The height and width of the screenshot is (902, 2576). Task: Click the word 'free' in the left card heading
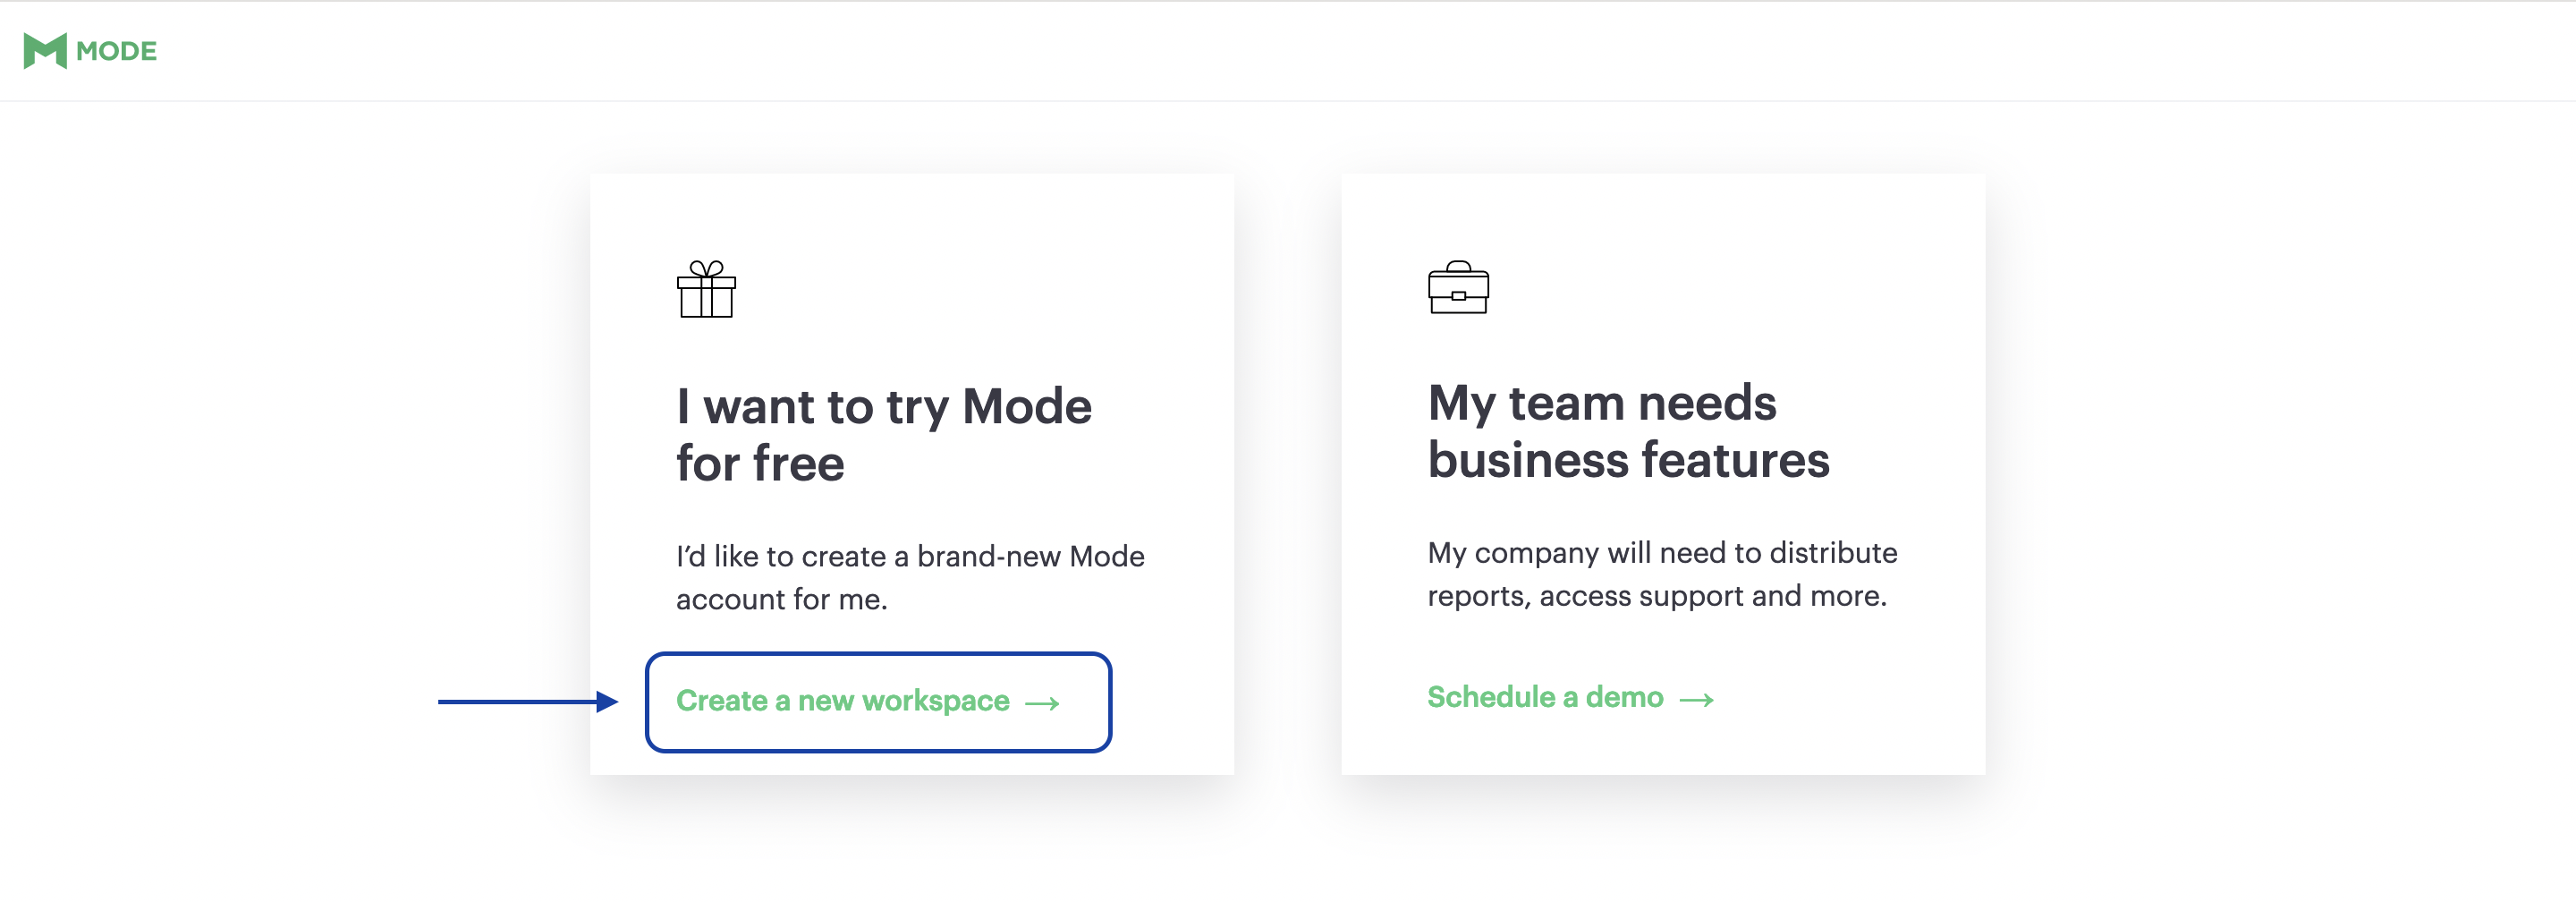pos(798,464)
